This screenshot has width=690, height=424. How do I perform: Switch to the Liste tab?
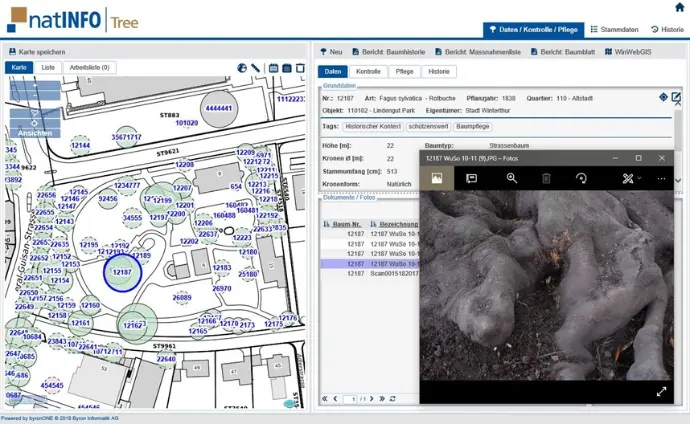coord(48,67)
